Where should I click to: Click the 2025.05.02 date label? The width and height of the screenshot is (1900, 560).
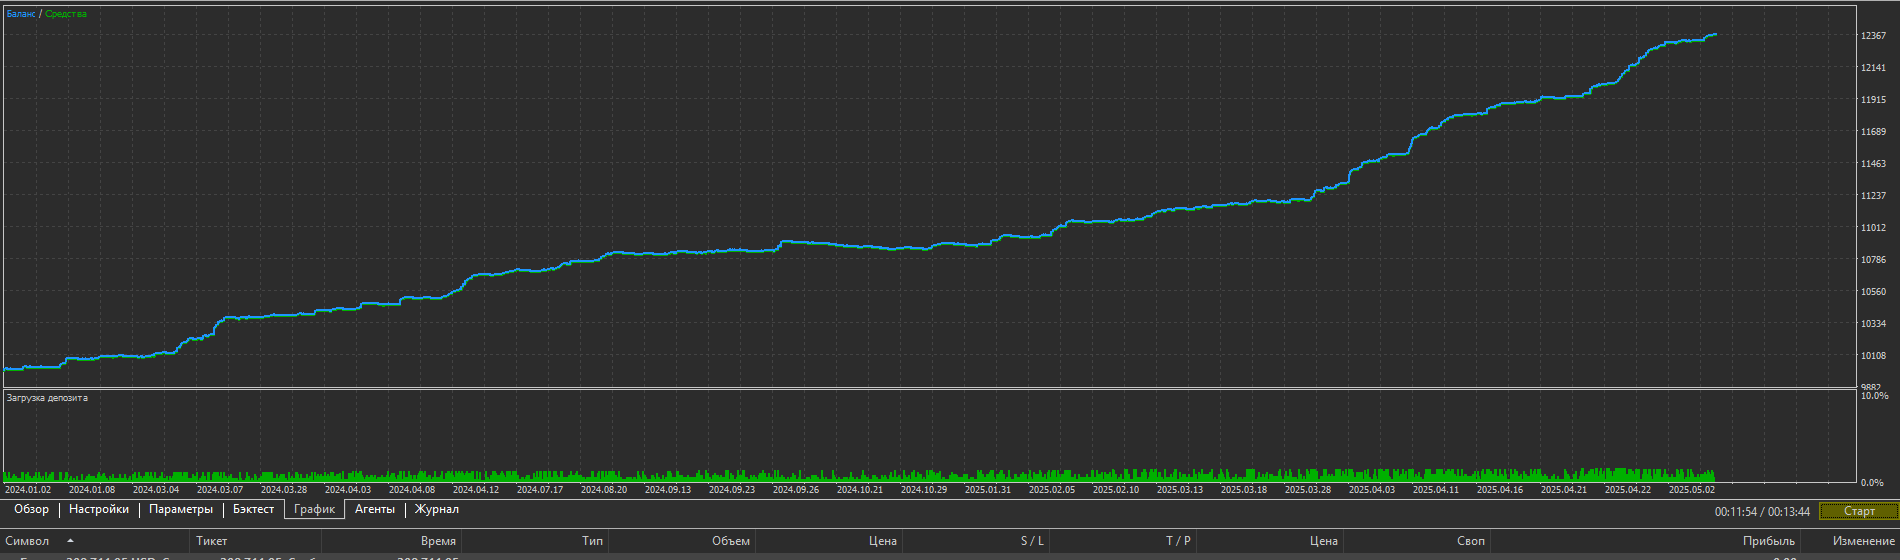pos(1692,490)
